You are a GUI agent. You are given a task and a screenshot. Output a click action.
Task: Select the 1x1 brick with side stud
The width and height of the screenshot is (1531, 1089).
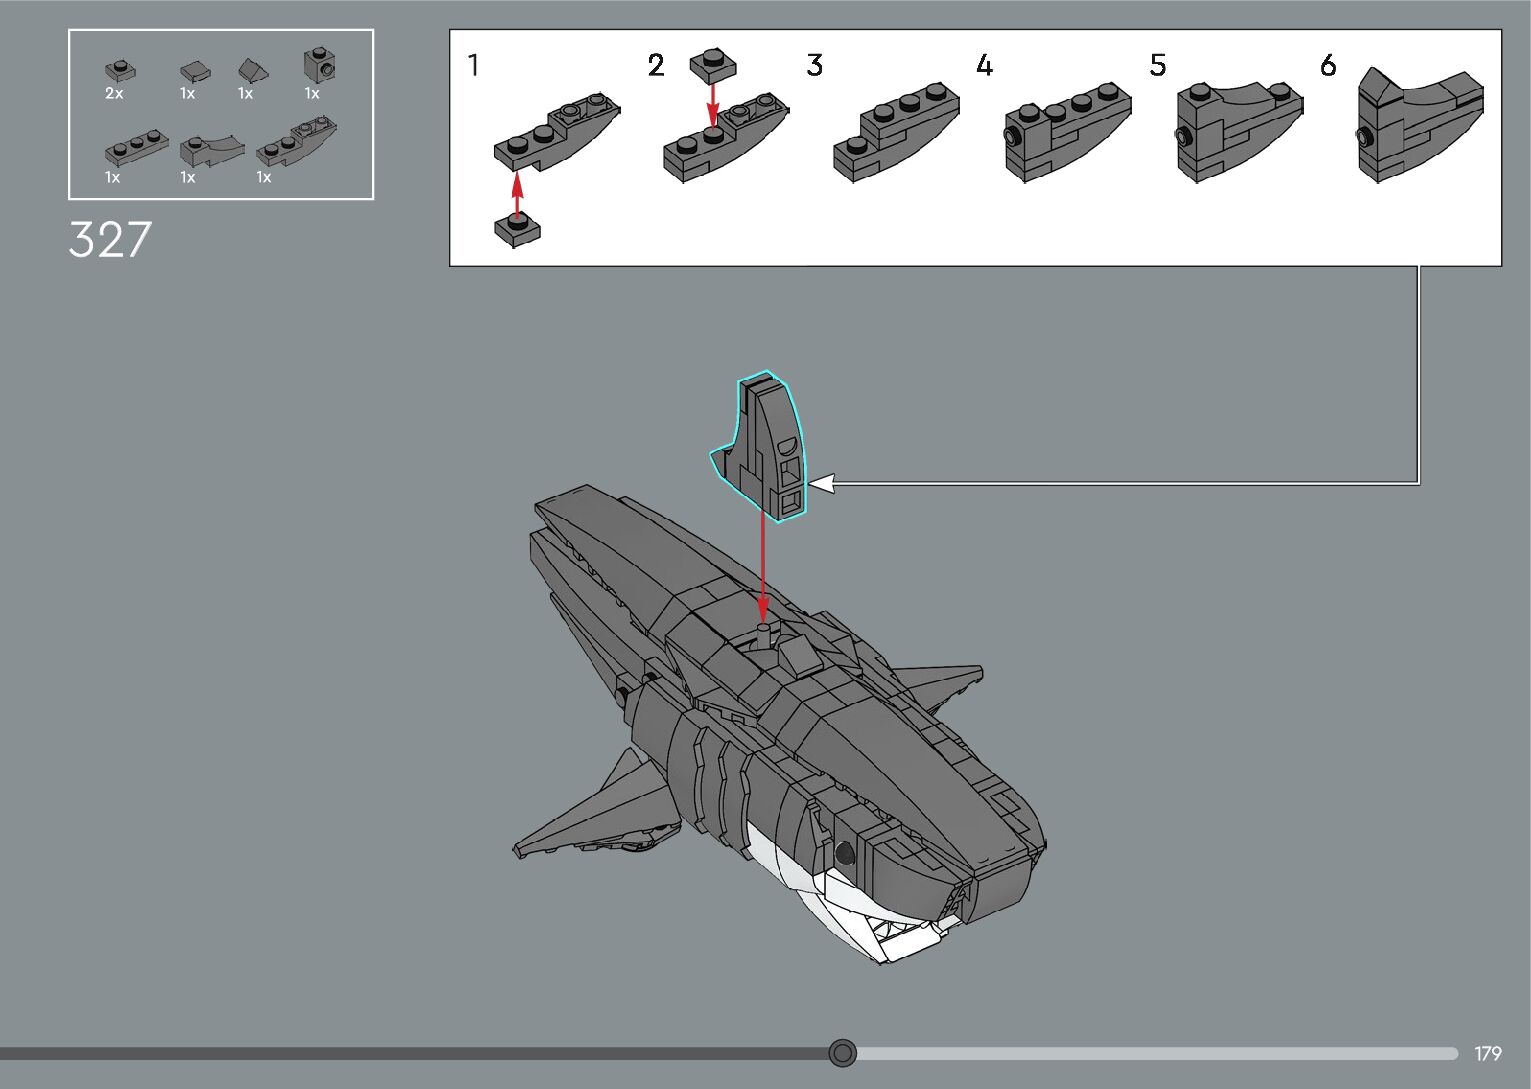click(x=319, y=66)
